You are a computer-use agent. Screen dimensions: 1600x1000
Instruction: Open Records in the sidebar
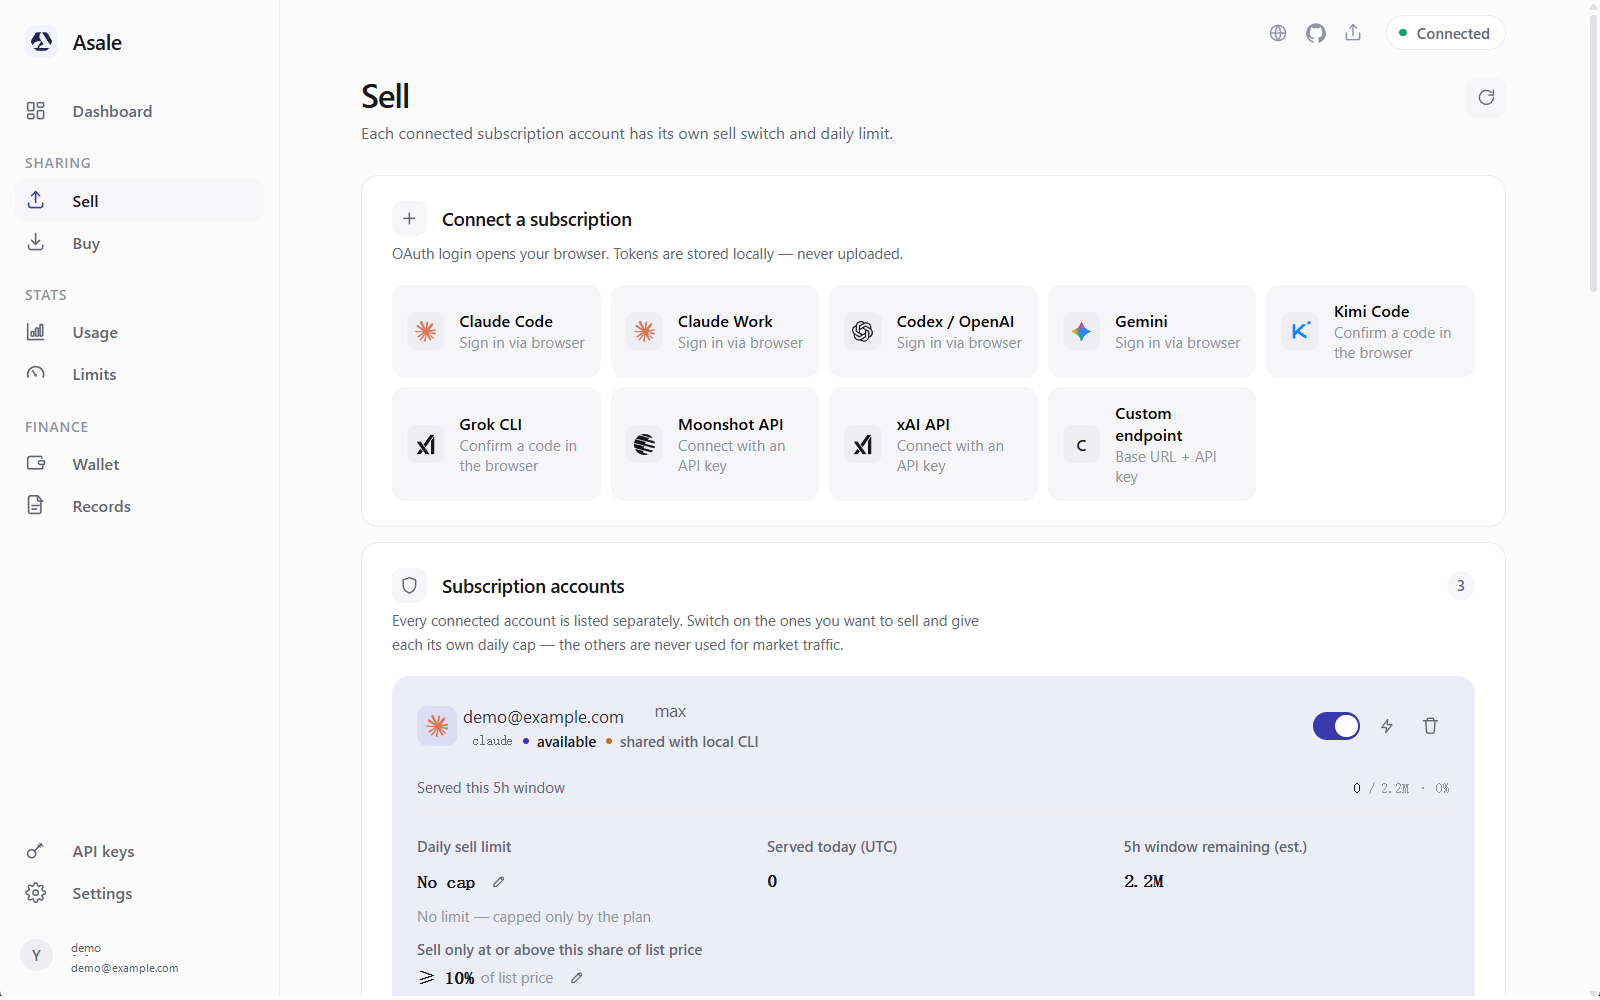(x=139, y=506)
